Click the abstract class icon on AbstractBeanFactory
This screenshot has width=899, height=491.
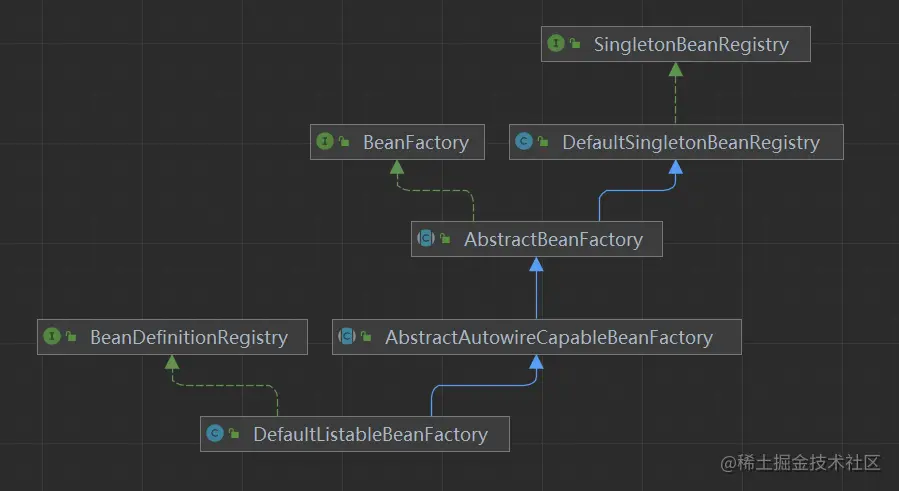(425, 238)
